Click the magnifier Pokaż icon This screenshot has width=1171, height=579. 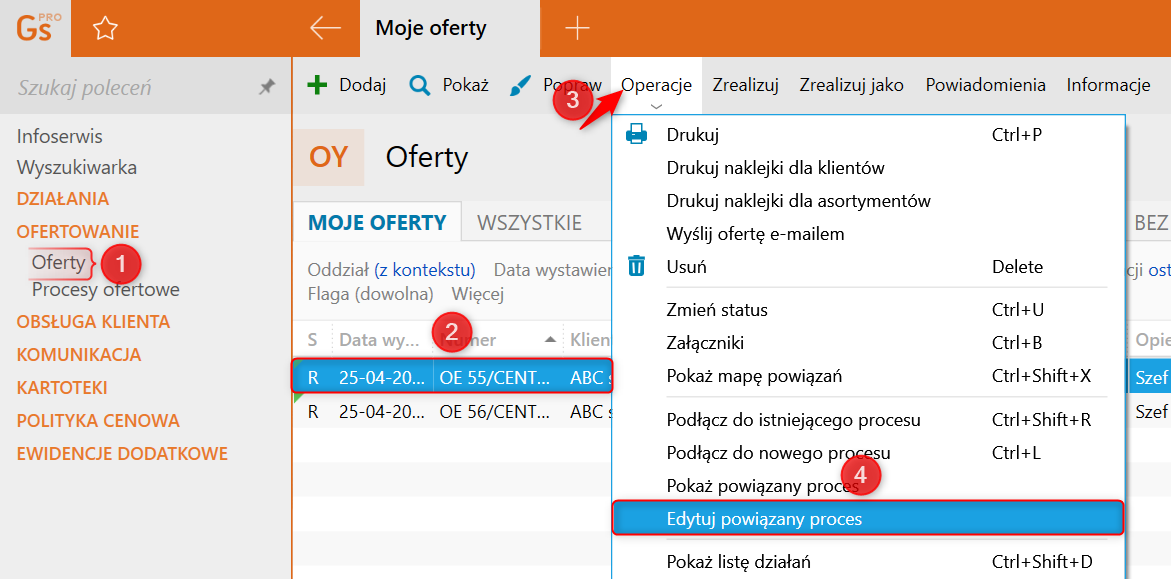420,85
